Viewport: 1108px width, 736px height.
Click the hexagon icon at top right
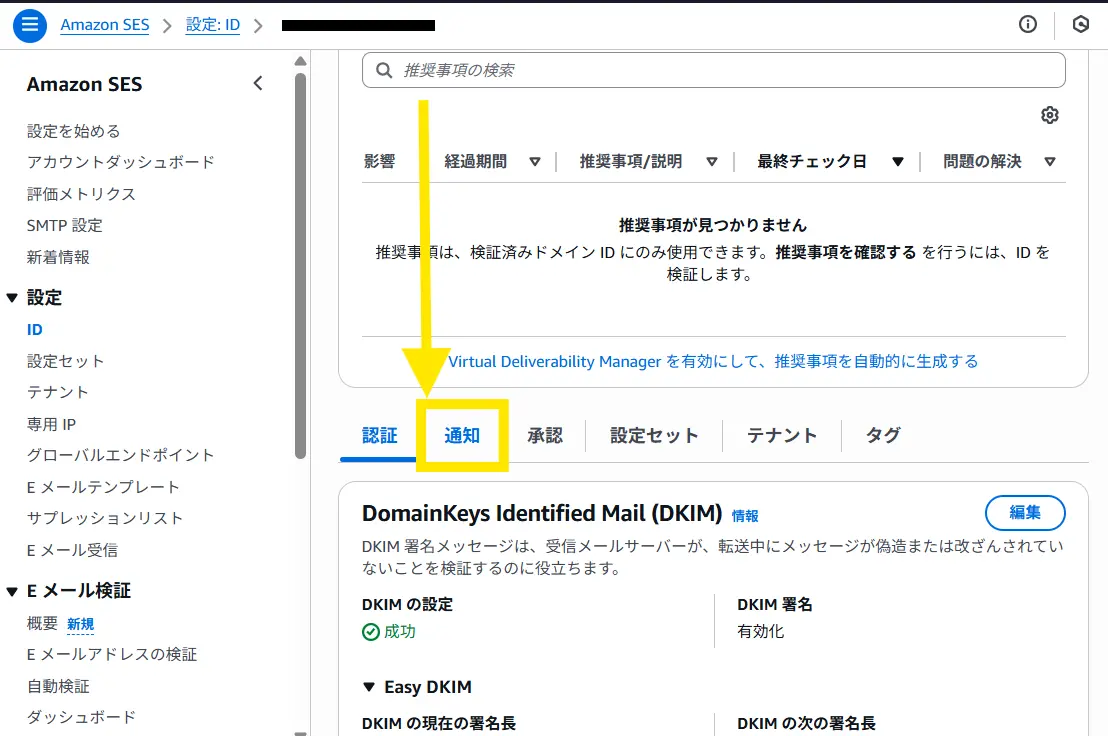click(1081, 25)
